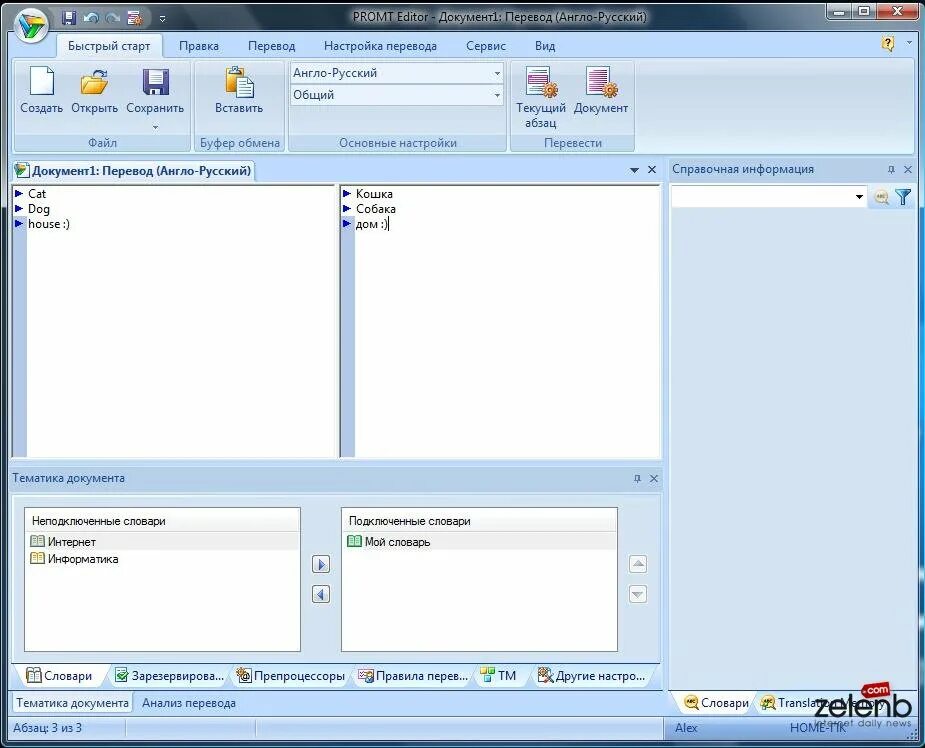Viewport: 925px width, 748px height.
Task: Click the reference search magnifier icon
Action: point(881,197)
